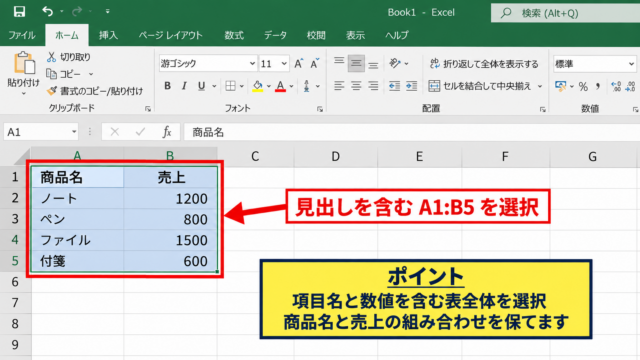The height and width of the screenshot is (360, 640).
Task: Select column D header
Action: (x=336, y=156)
